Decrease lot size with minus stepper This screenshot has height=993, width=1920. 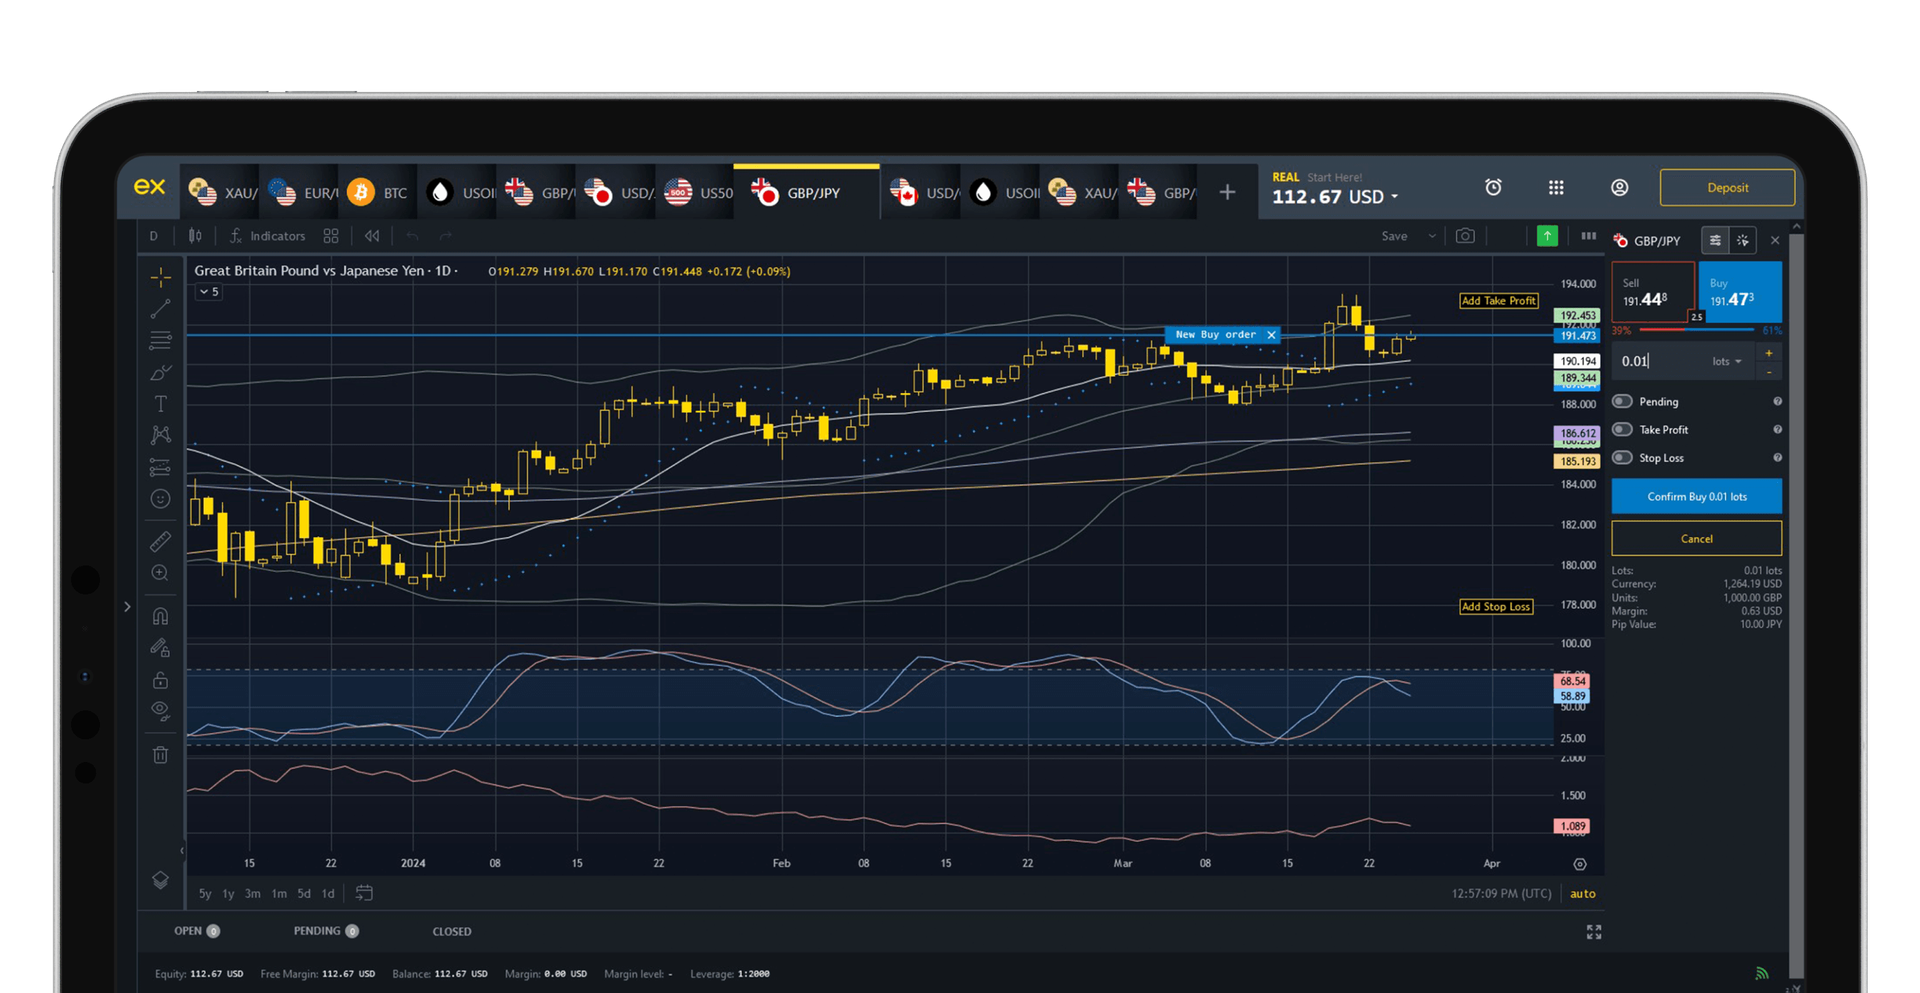tap(1768, 372)
